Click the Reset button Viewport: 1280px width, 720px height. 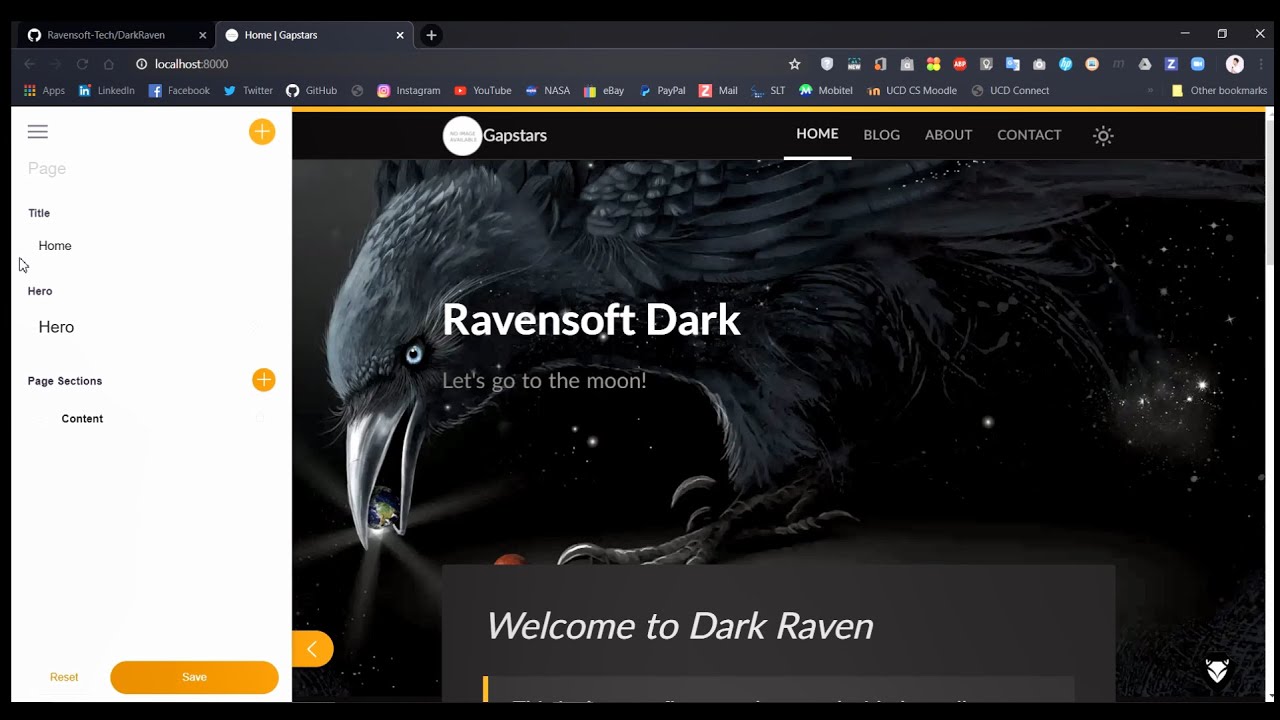pos(64,677)
